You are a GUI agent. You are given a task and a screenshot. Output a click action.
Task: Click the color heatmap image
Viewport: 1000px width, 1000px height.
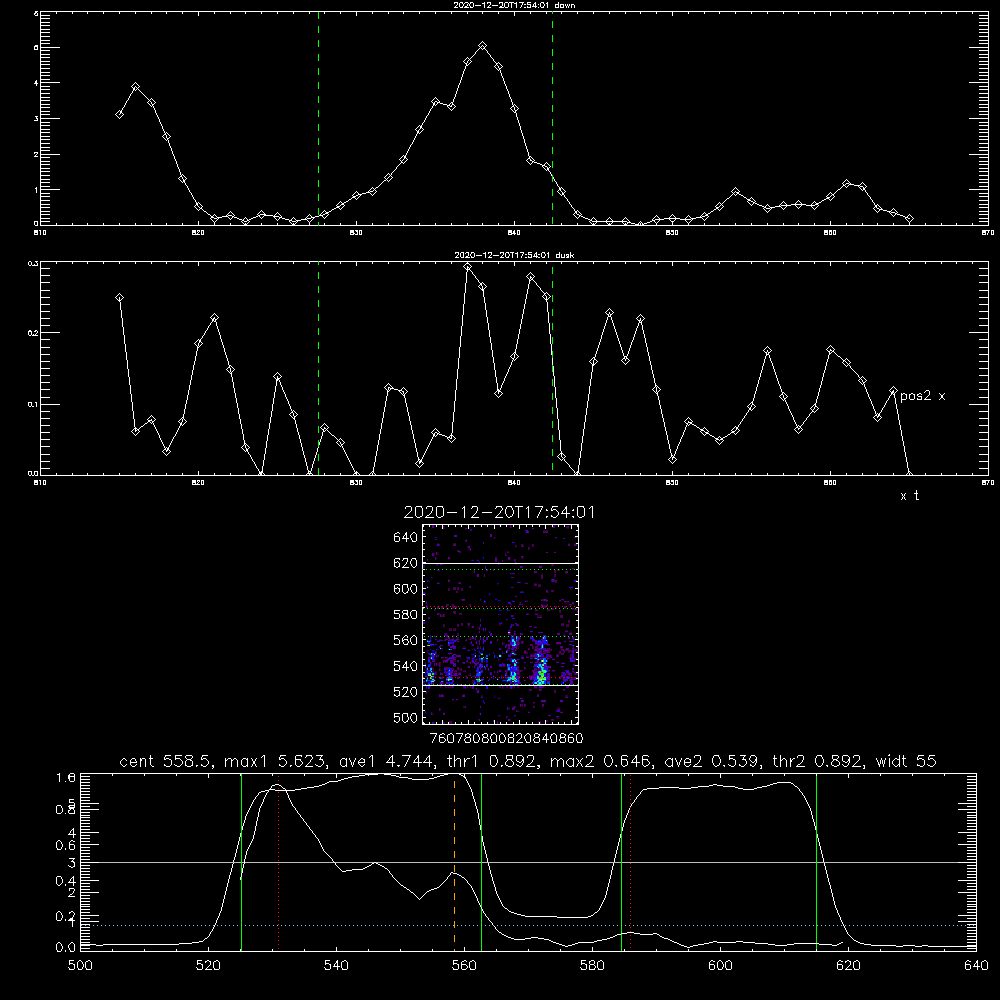coord(500,624)
